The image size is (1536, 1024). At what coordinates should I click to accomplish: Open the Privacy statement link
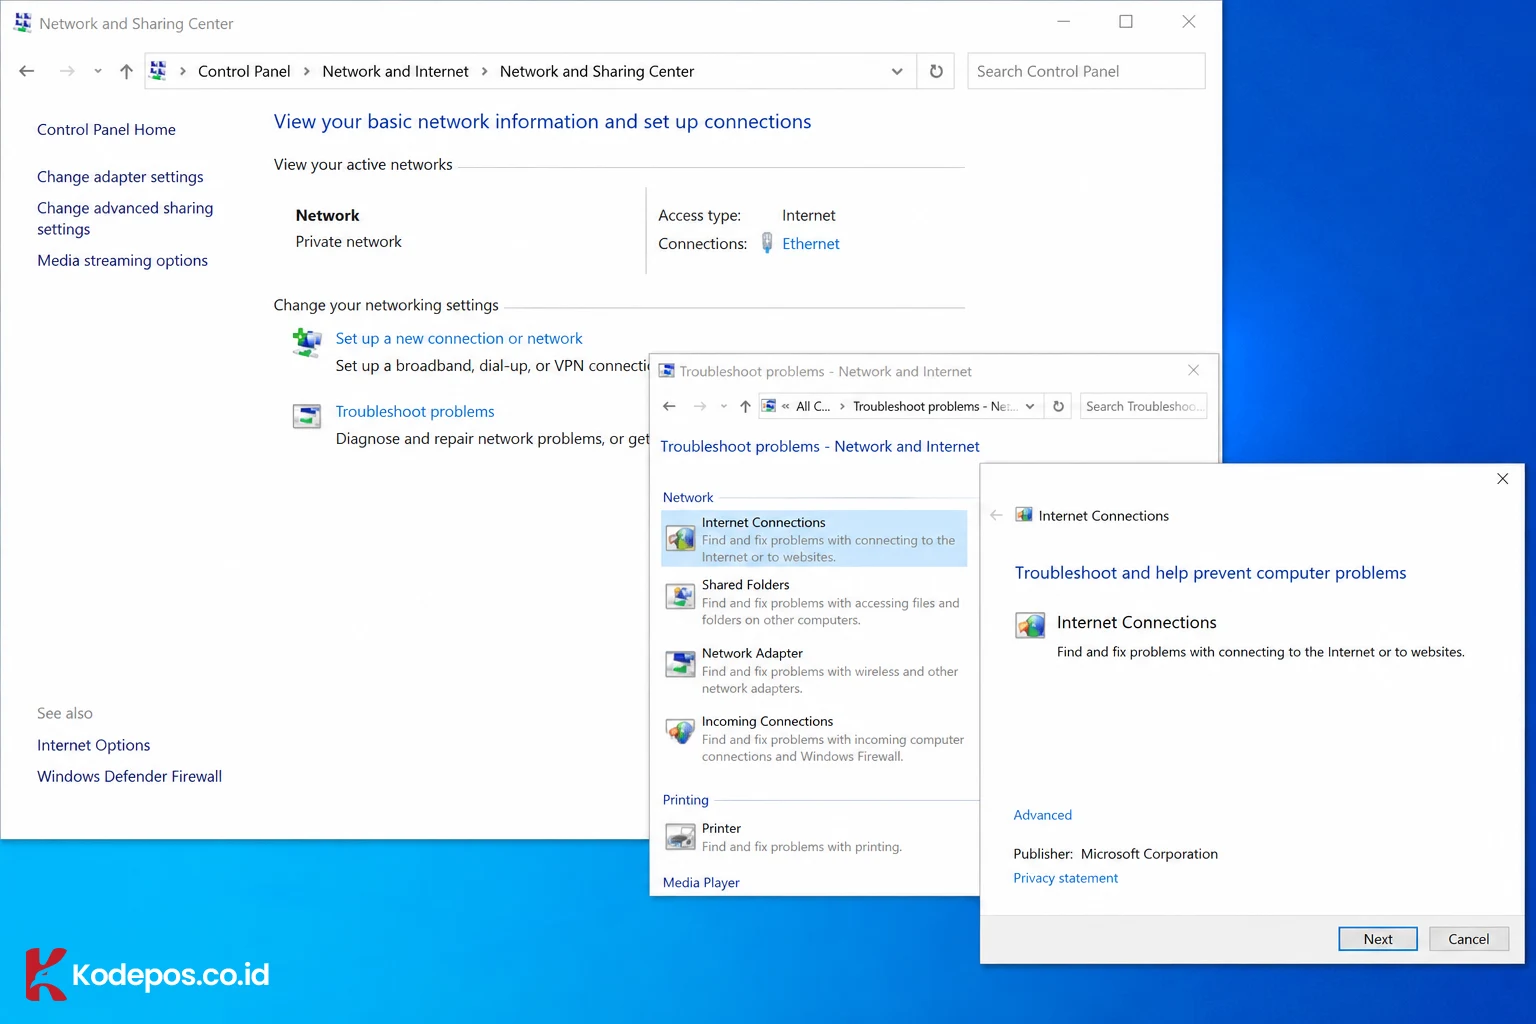[x=1065, y=878]
